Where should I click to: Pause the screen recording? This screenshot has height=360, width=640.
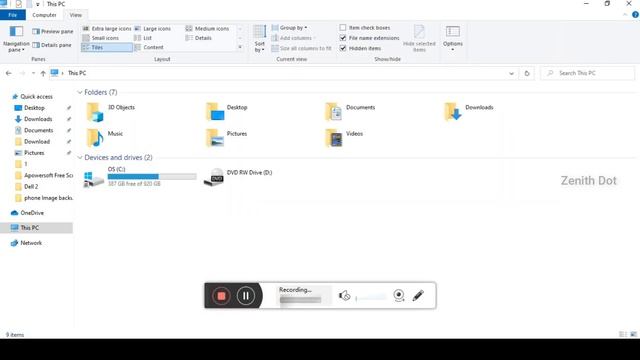(x=246, y=296)
